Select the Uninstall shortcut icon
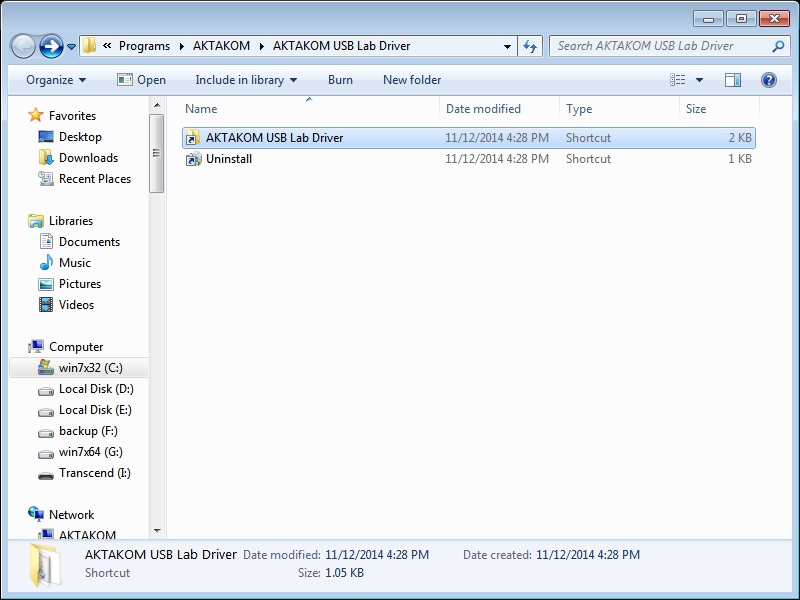 (x=193, y=159)
